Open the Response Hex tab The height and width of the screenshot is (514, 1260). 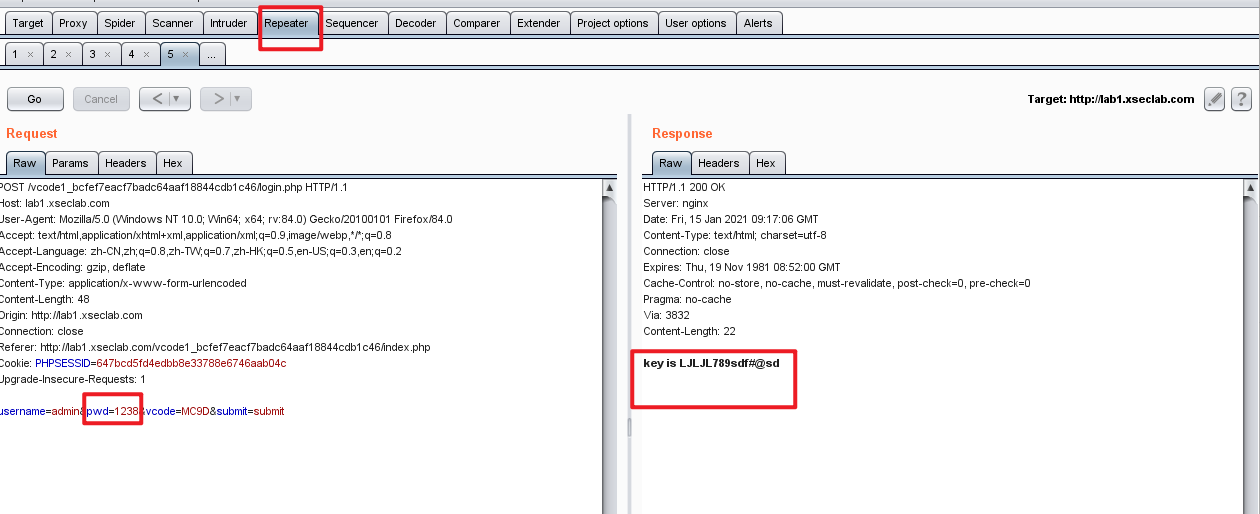click(x=766, y=163)
